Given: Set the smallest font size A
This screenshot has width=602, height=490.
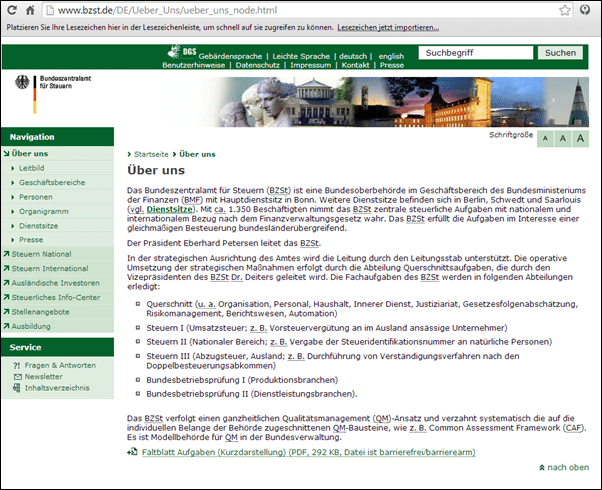Looking at the screenshot, I should (x=545, y=139).
